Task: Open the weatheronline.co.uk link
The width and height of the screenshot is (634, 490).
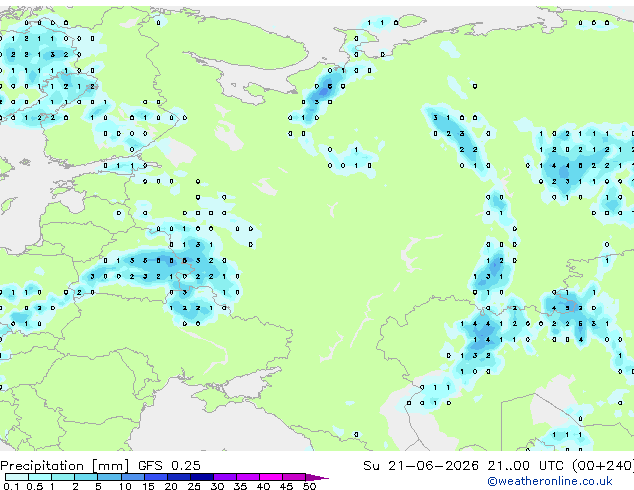Action: coord(549,481)
